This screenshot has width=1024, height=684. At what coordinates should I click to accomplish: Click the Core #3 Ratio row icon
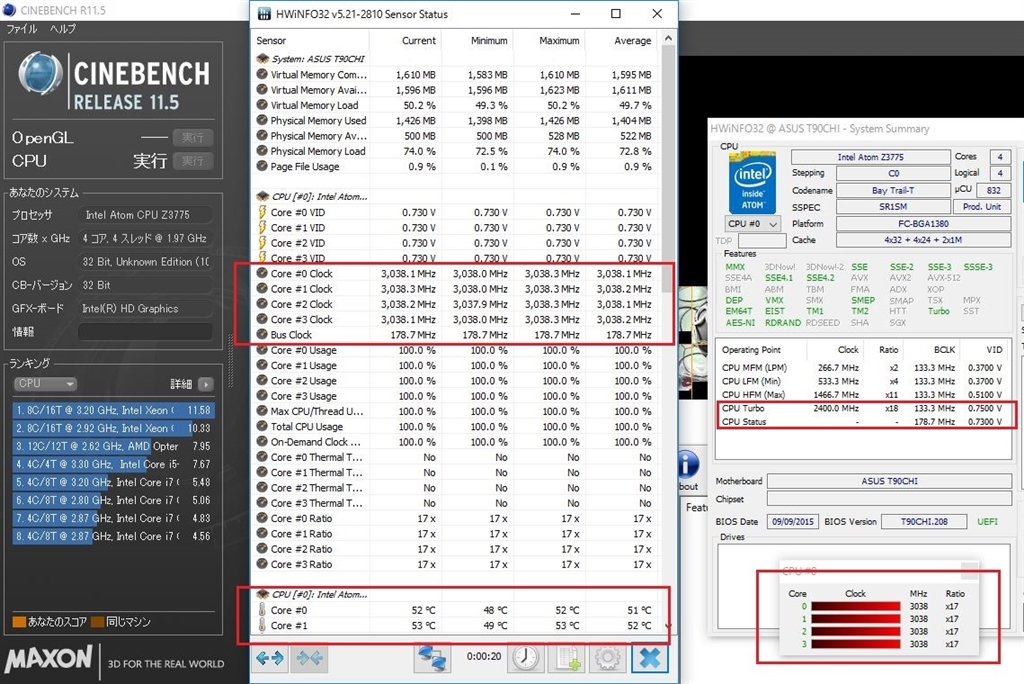tap(262, 564)
